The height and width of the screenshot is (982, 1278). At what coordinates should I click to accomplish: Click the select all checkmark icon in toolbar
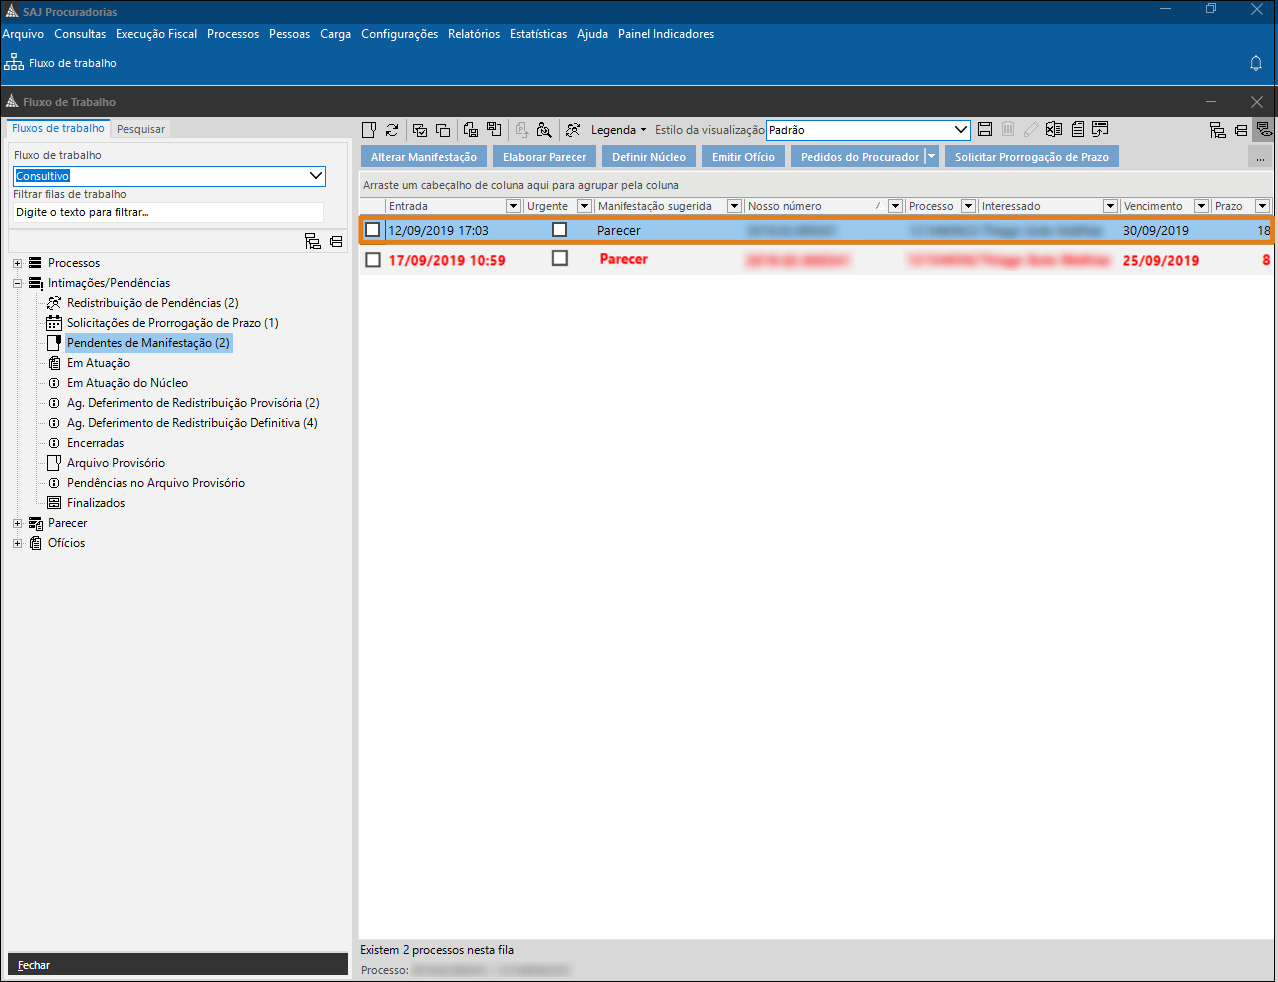pos(420,130)
